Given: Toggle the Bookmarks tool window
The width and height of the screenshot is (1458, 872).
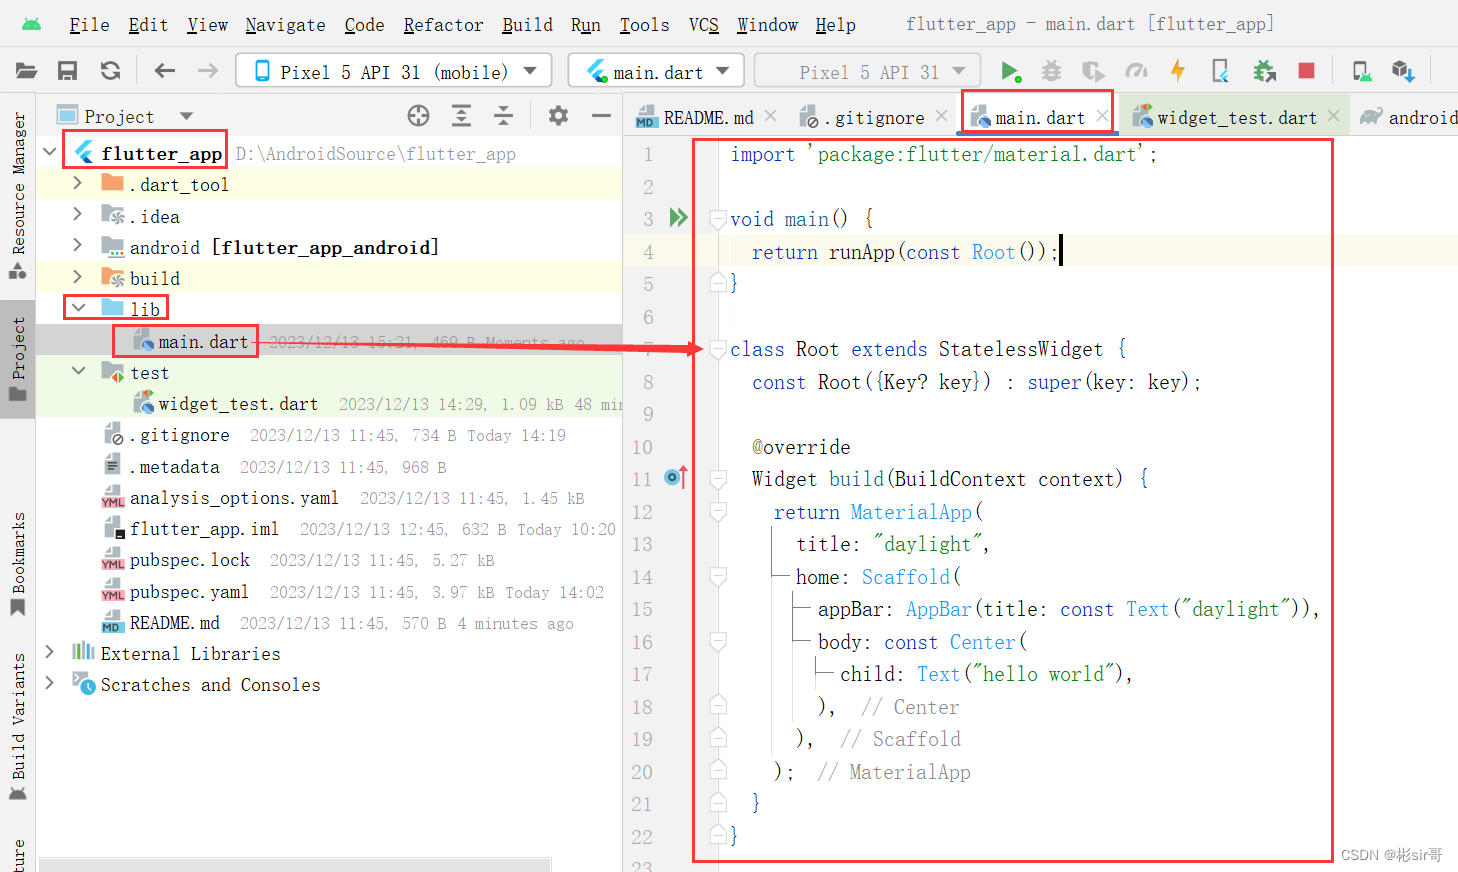Looking at the screenshot, I should click(x=18, y=565).
